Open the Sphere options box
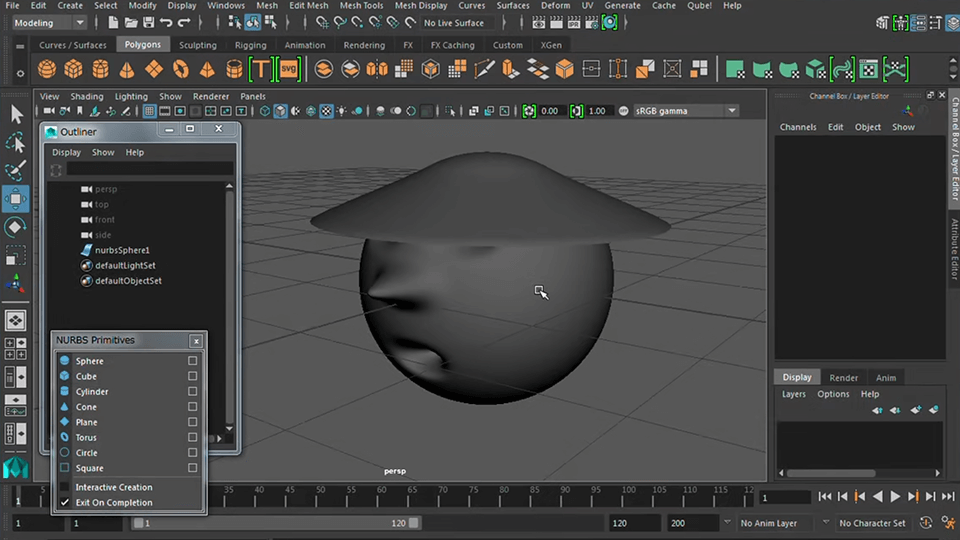 coord(193,361)
